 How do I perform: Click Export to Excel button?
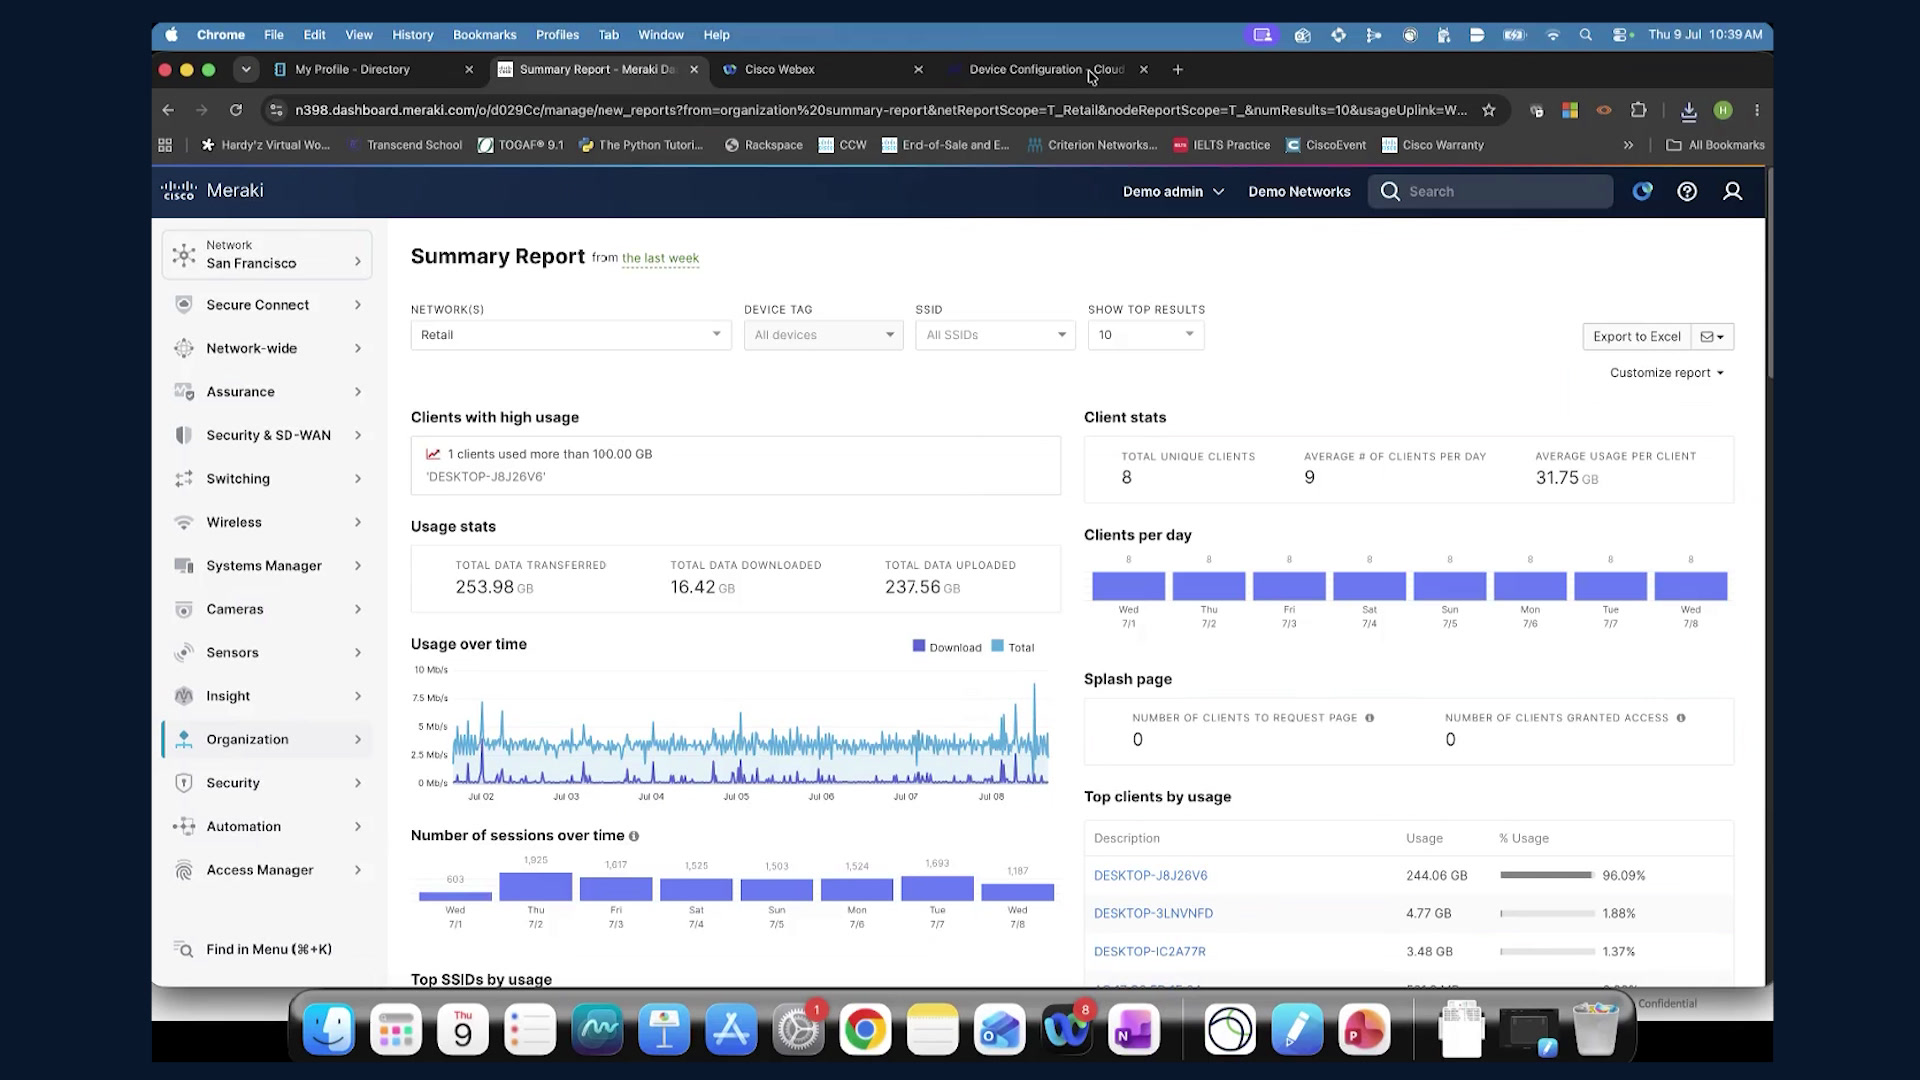[x=1637, y=336]
